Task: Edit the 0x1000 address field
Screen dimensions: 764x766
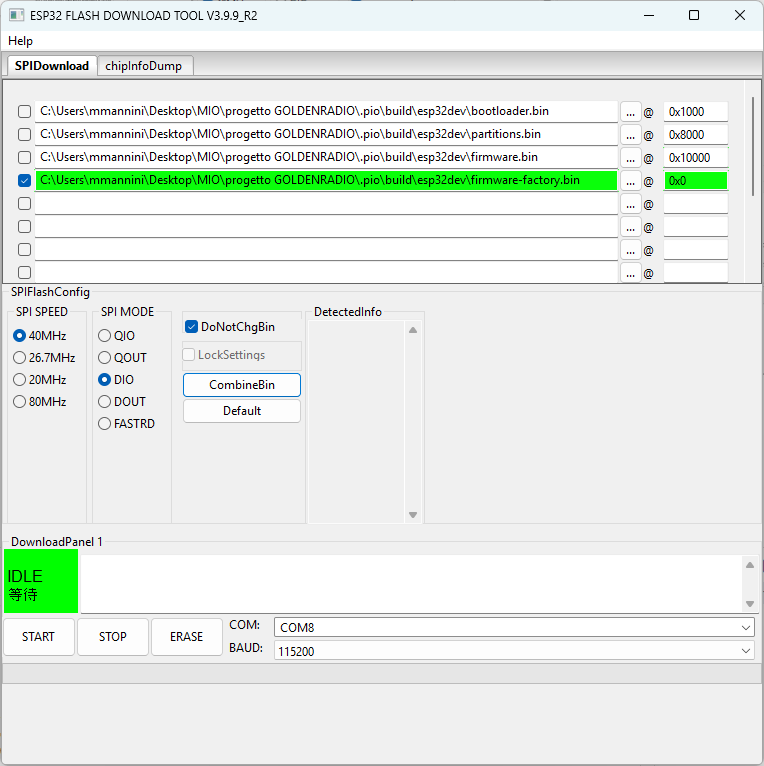Action: click(696, 112)
